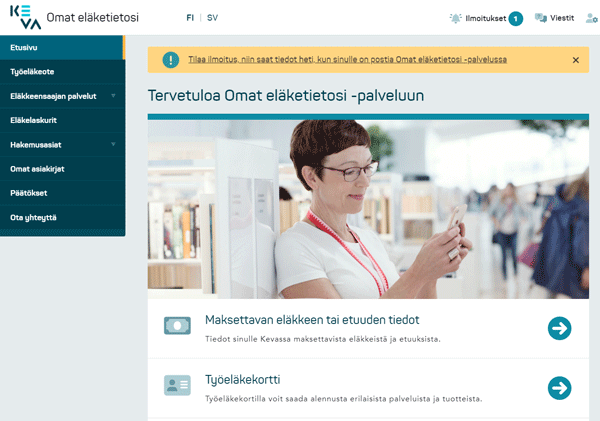
Task: Open Ota yhteyttä menu item
Action: (x=62, y=217)
